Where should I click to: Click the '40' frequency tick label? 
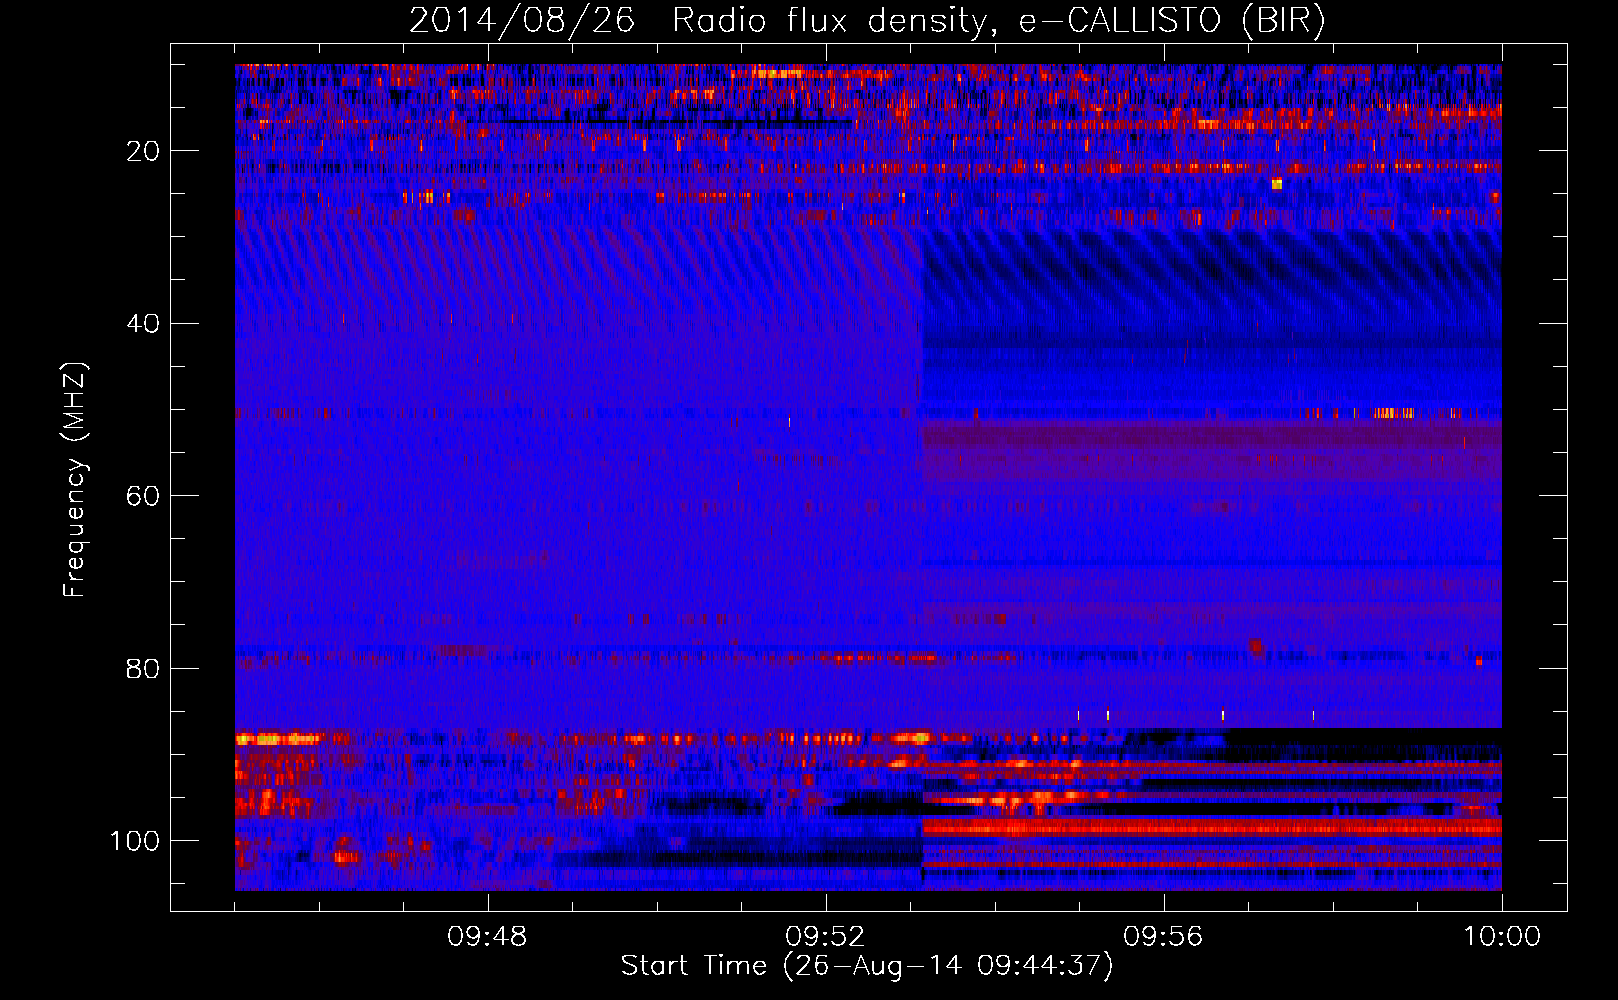143,324
